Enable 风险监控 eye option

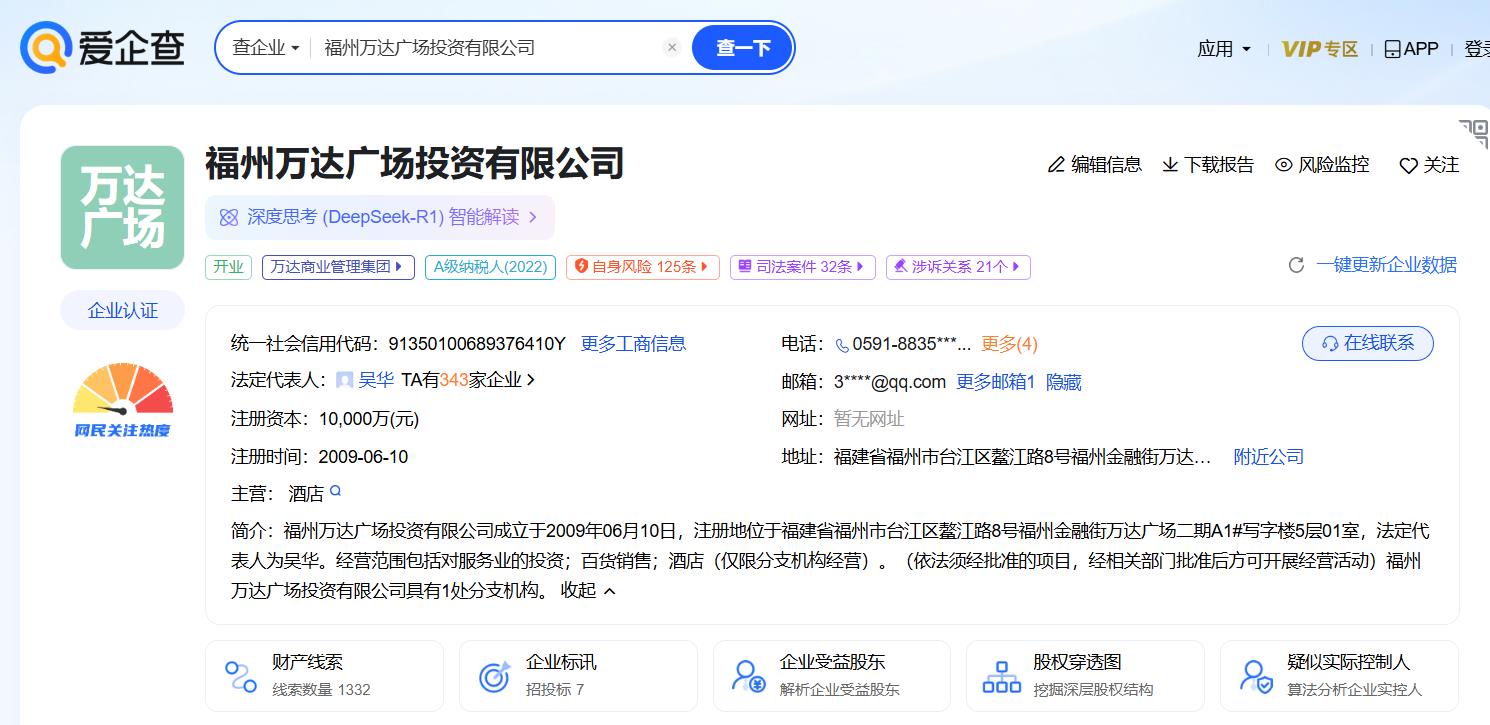pyautogui.click(x=1322, y=165)
